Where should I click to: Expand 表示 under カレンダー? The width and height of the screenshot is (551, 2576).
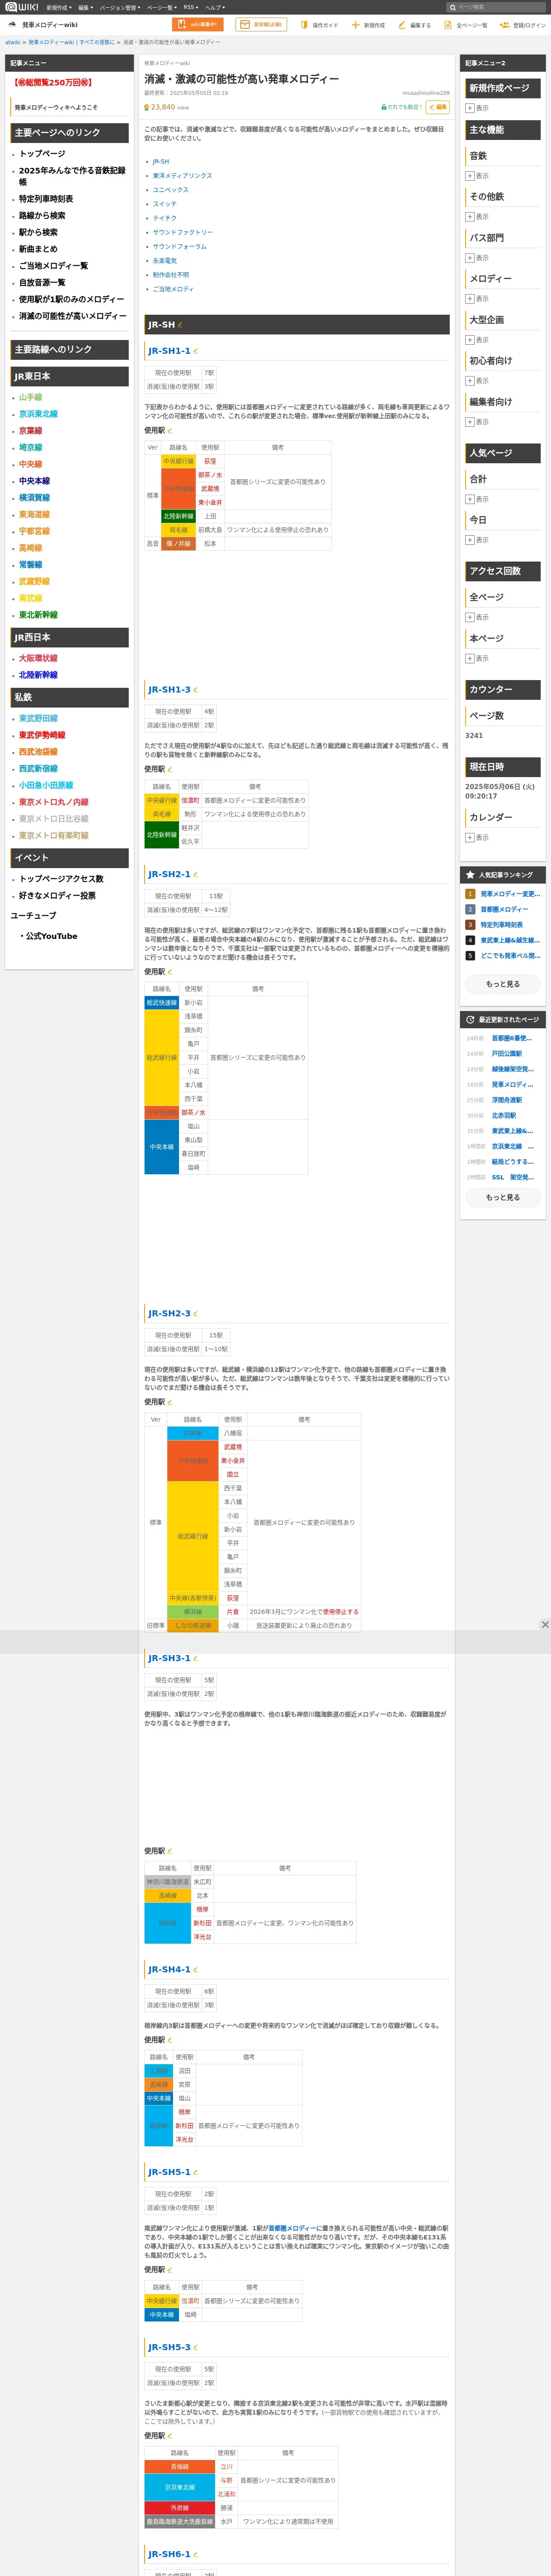tap(477, 837)
